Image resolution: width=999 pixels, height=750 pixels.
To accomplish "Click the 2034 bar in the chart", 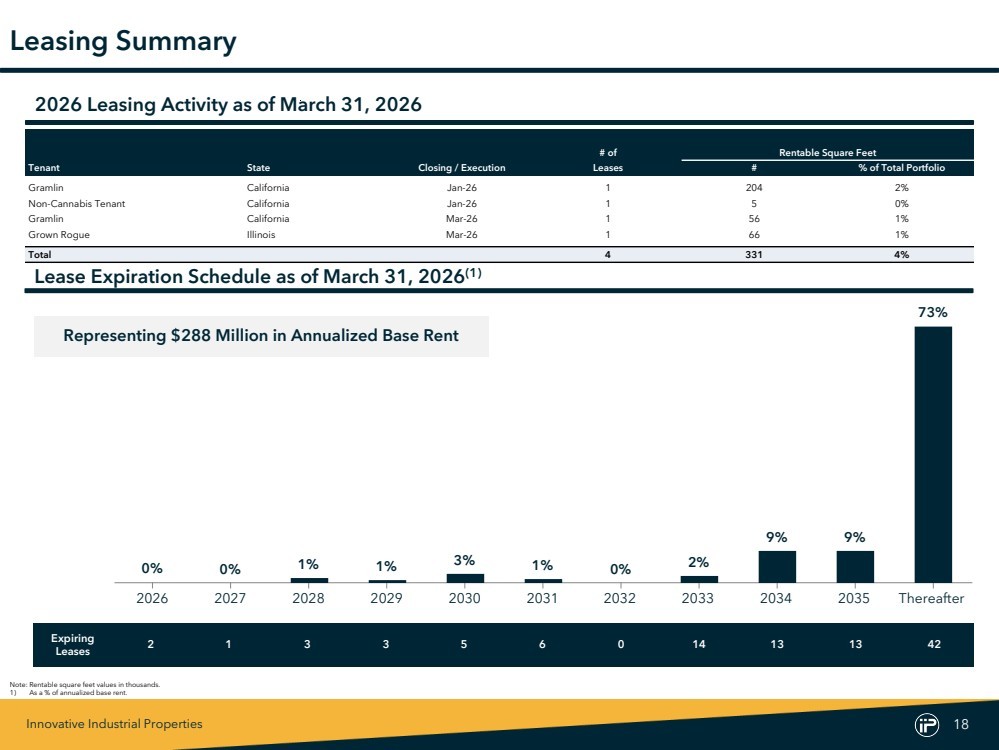I will click(x=777, y=566).
